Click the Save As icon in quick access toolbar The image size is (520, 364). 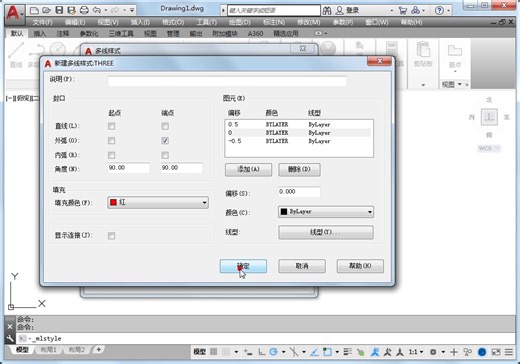pos(71,10)
